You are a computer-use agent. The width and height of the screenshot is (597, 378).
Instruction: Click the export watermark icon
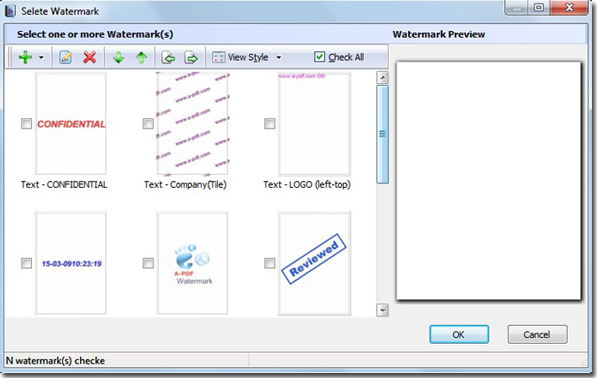coord(191,57)
